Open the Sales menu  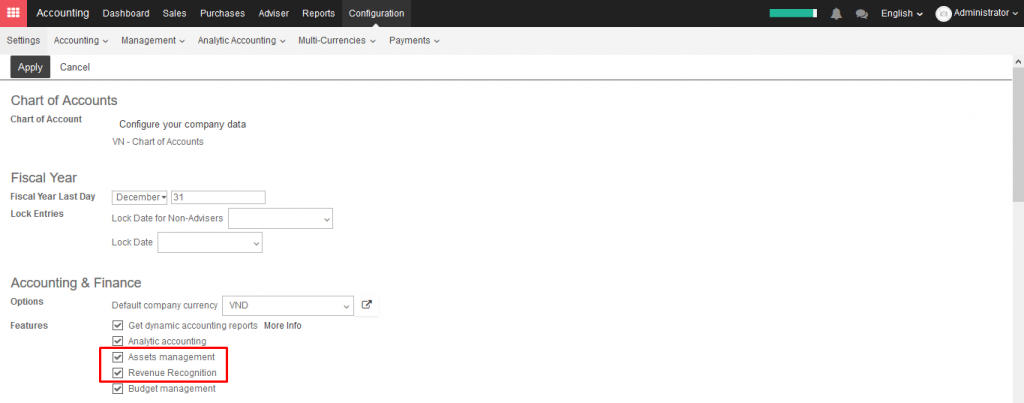click(174, 13)
